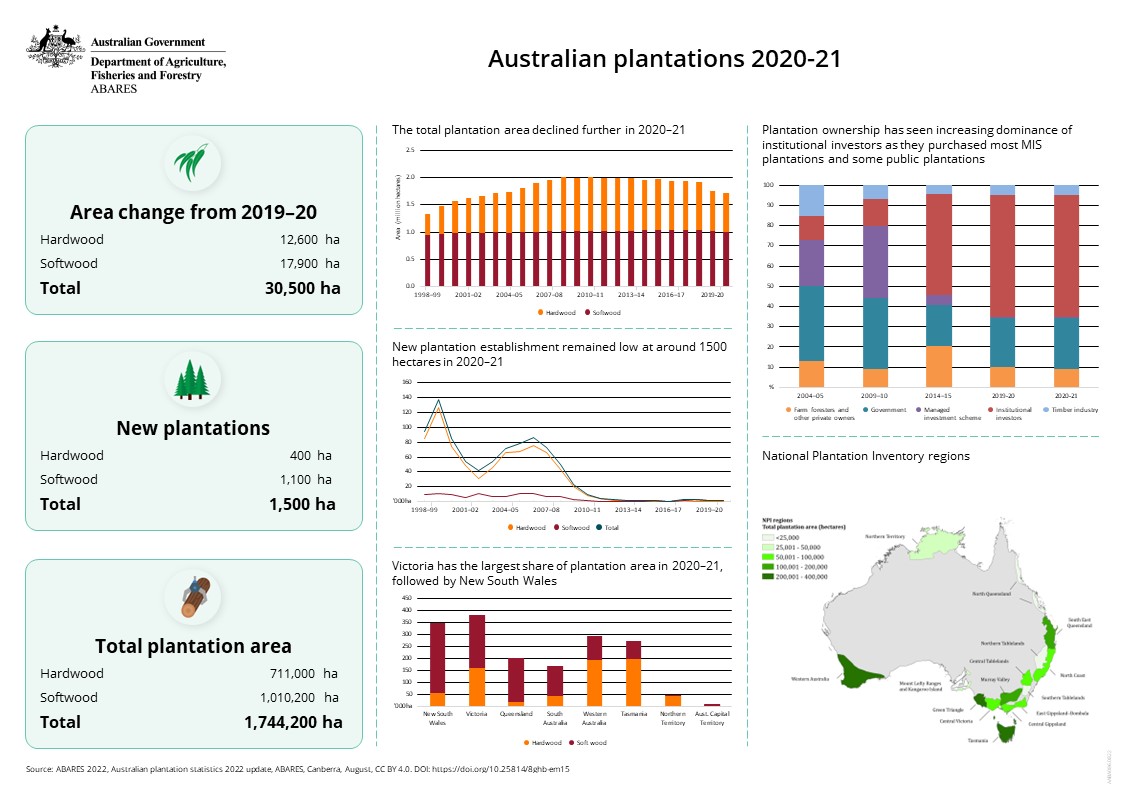This screenshot has width=1123, height=794.
Task: Toggle the Hardwood series in the establishment chart
Action: tap(511, 527)
